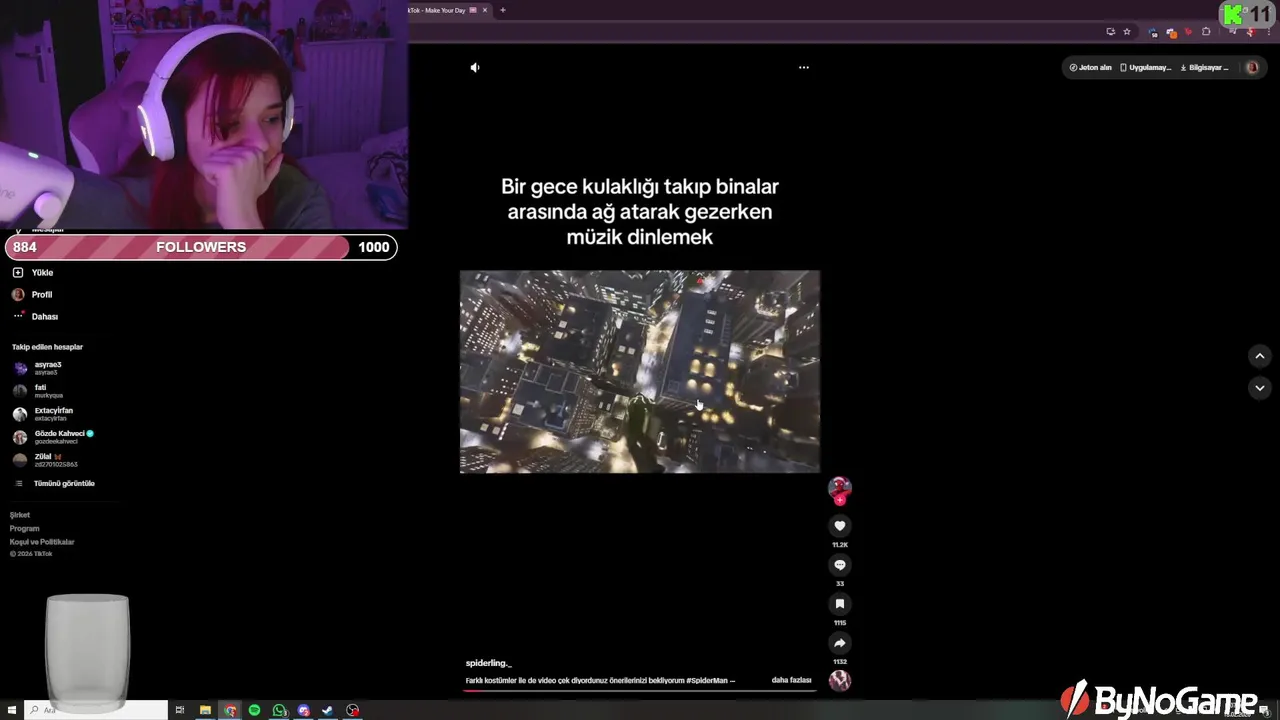Expand caption with daha fazlası
This screenshot has height=720, width=1280.
[x=791, y=680]
